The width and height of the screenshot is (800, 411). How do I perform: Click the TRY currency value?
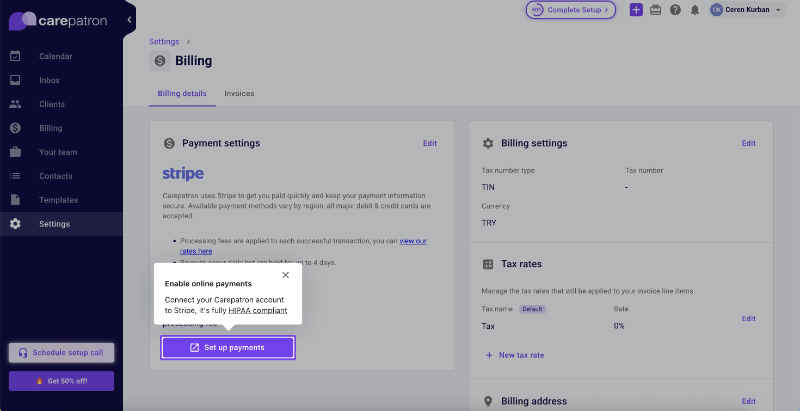(x=489, y=223)
